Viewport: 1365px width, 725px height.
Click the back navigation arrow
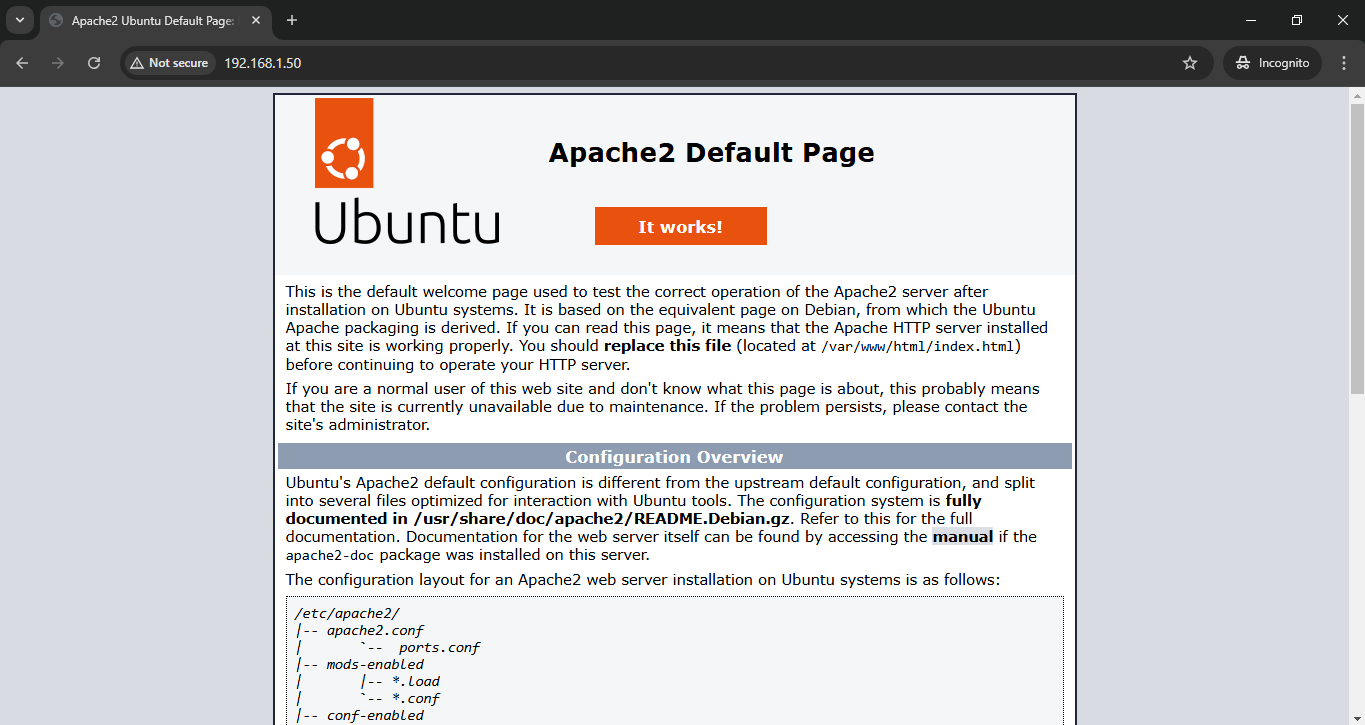click(22, 63)
